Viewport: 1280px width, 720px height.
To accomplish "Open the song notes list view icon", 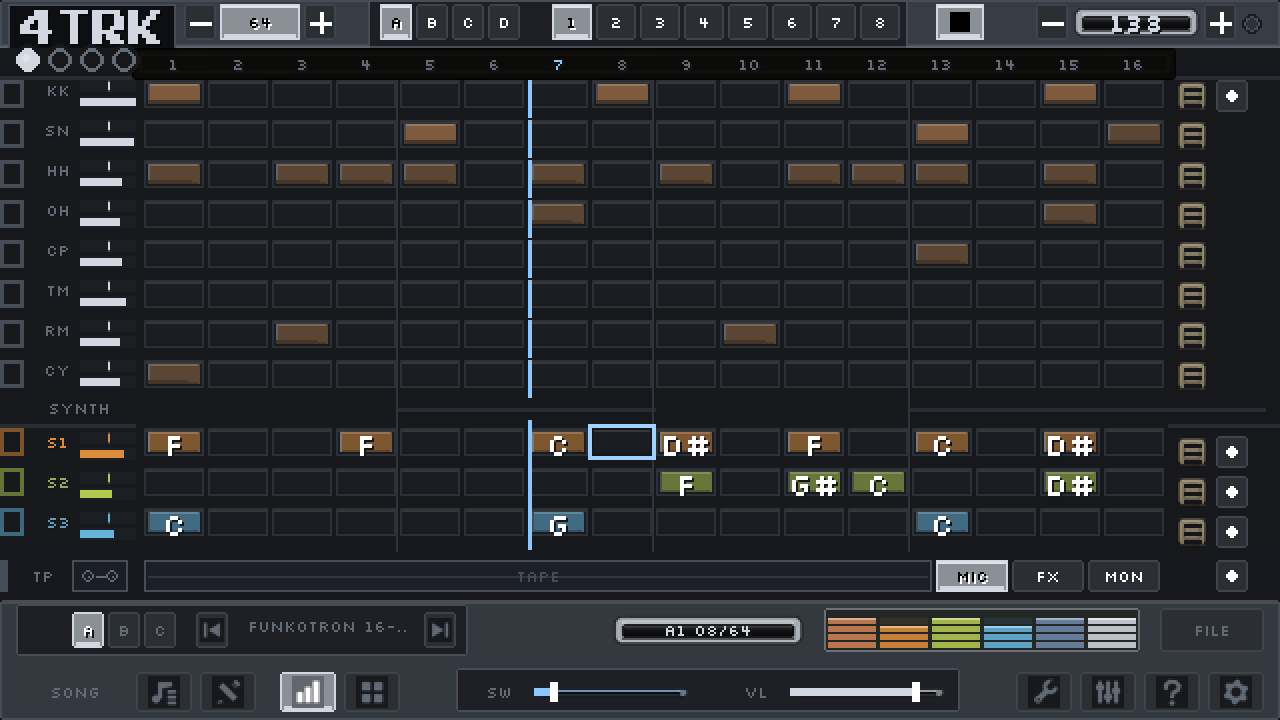I will pos(164,691).
